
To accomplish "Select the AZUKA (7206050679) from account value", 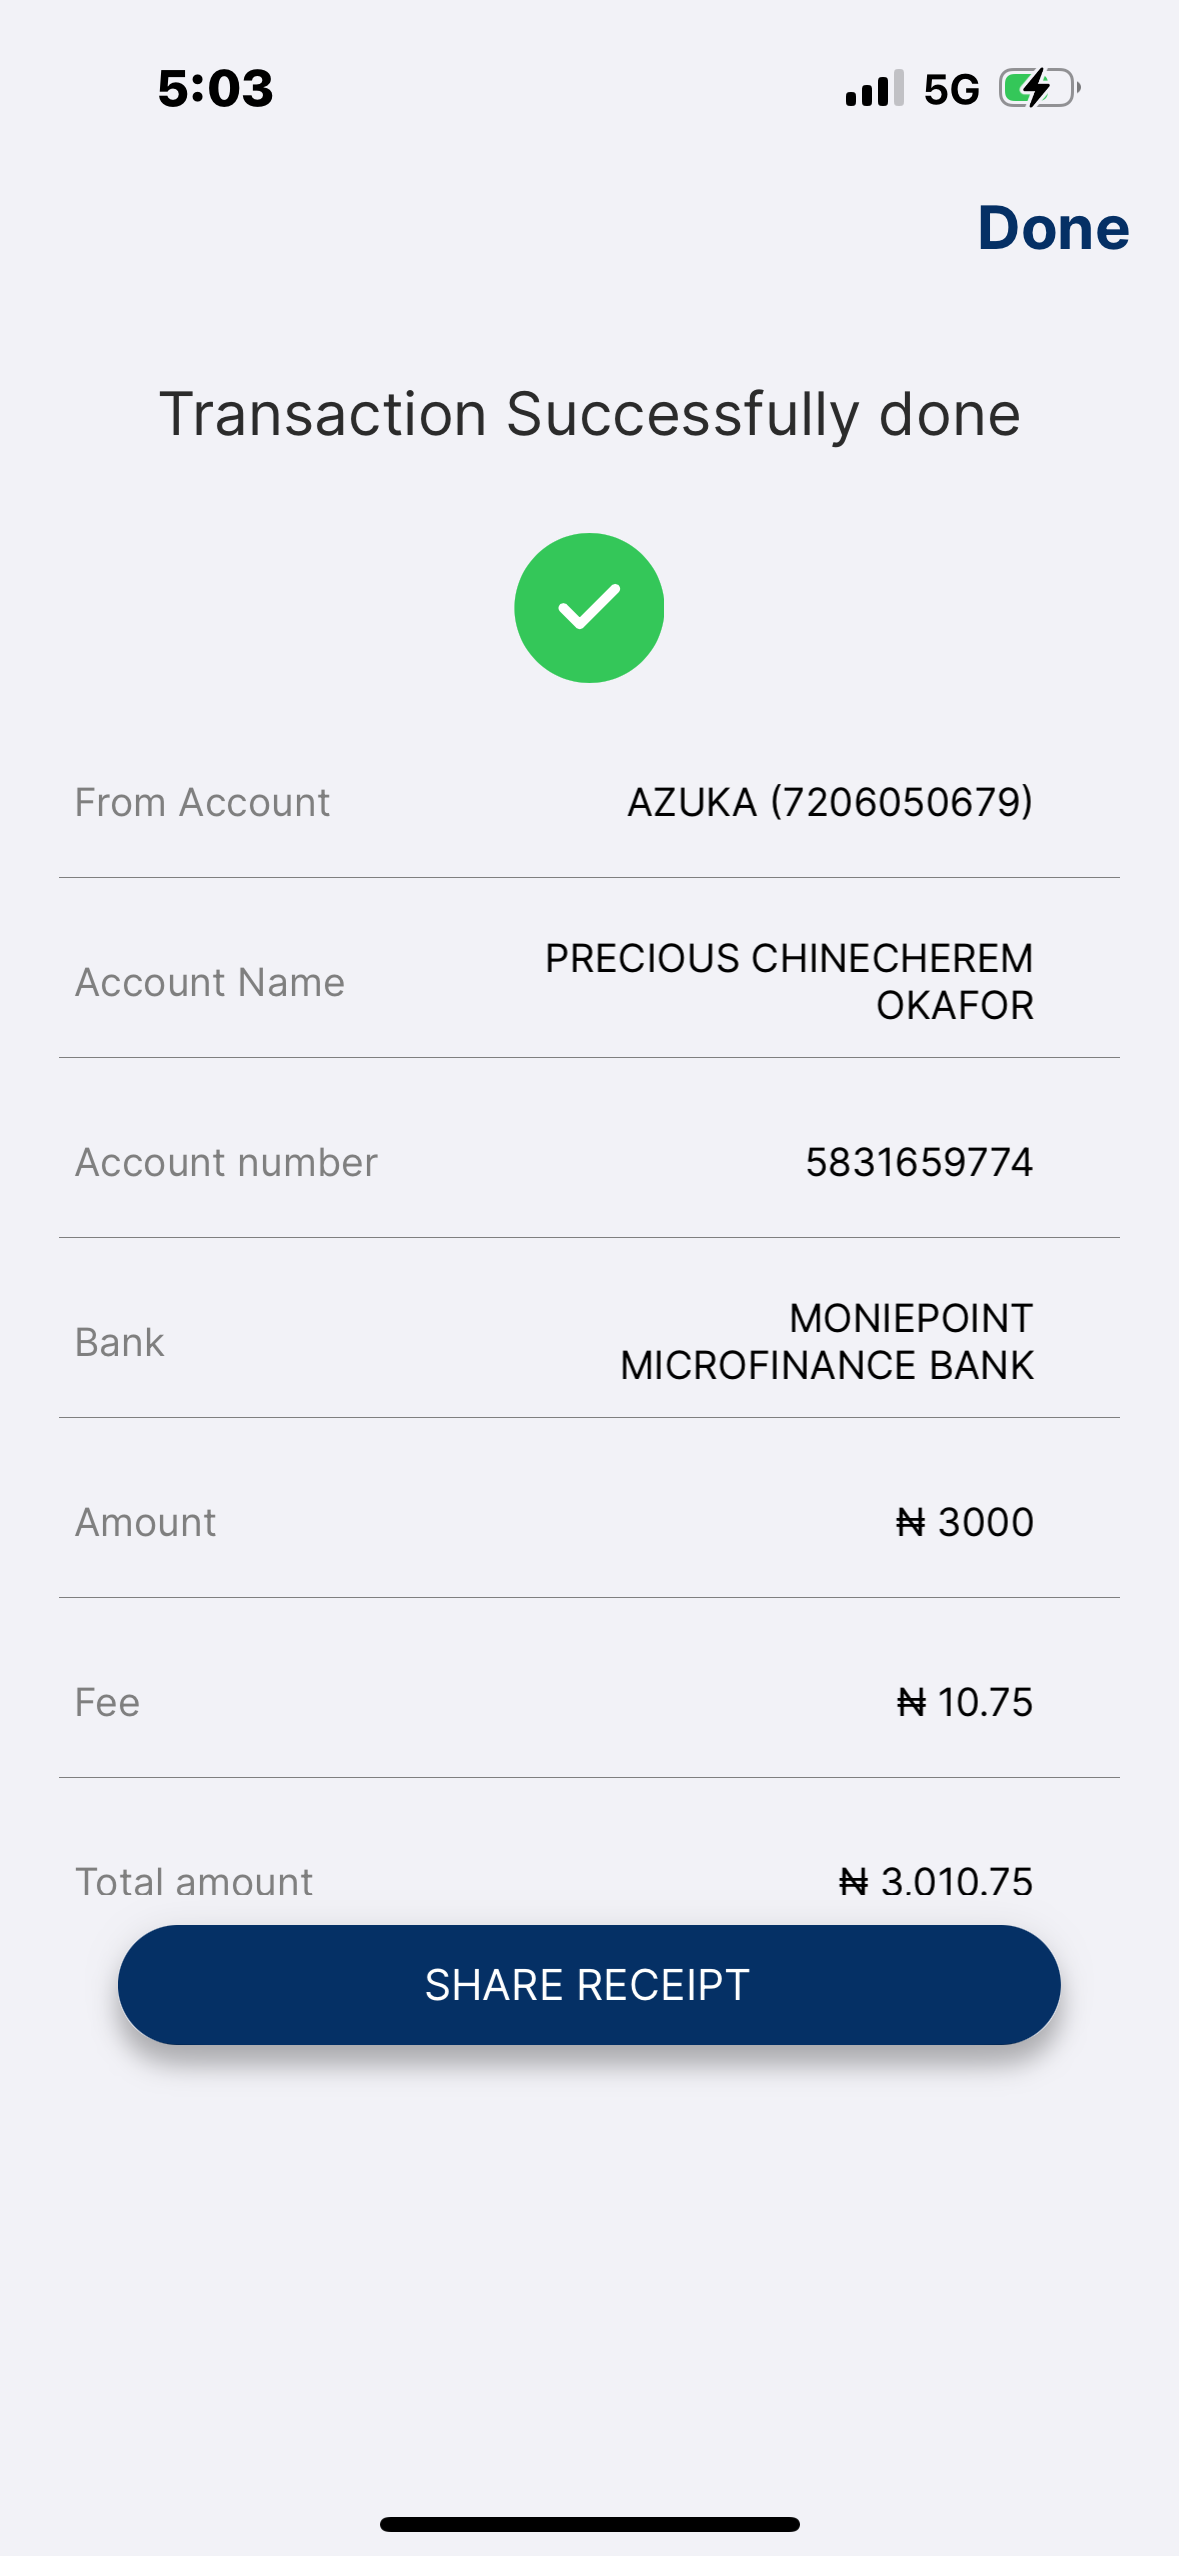I will [x=829, y=802].
